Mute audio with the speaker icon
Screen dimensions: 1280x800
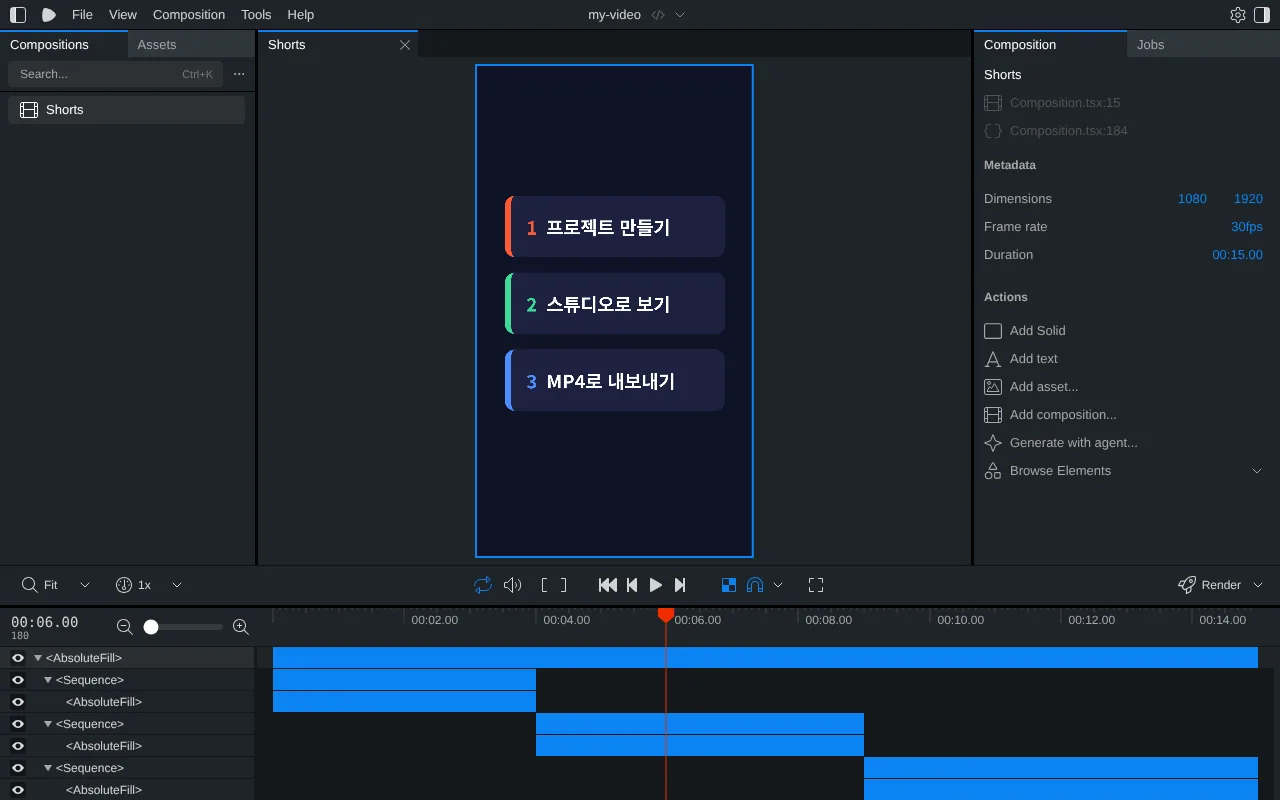[513, 585]
